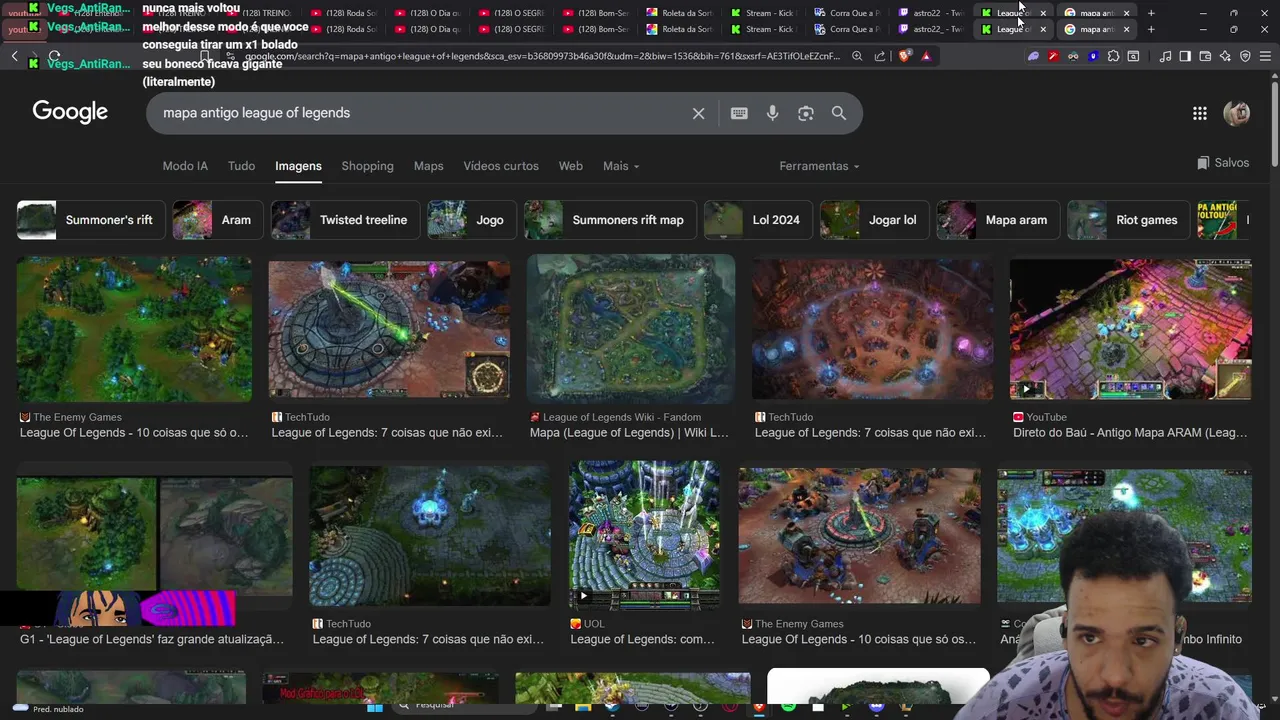Open the Google account profile picture

tap(1237, 113)
